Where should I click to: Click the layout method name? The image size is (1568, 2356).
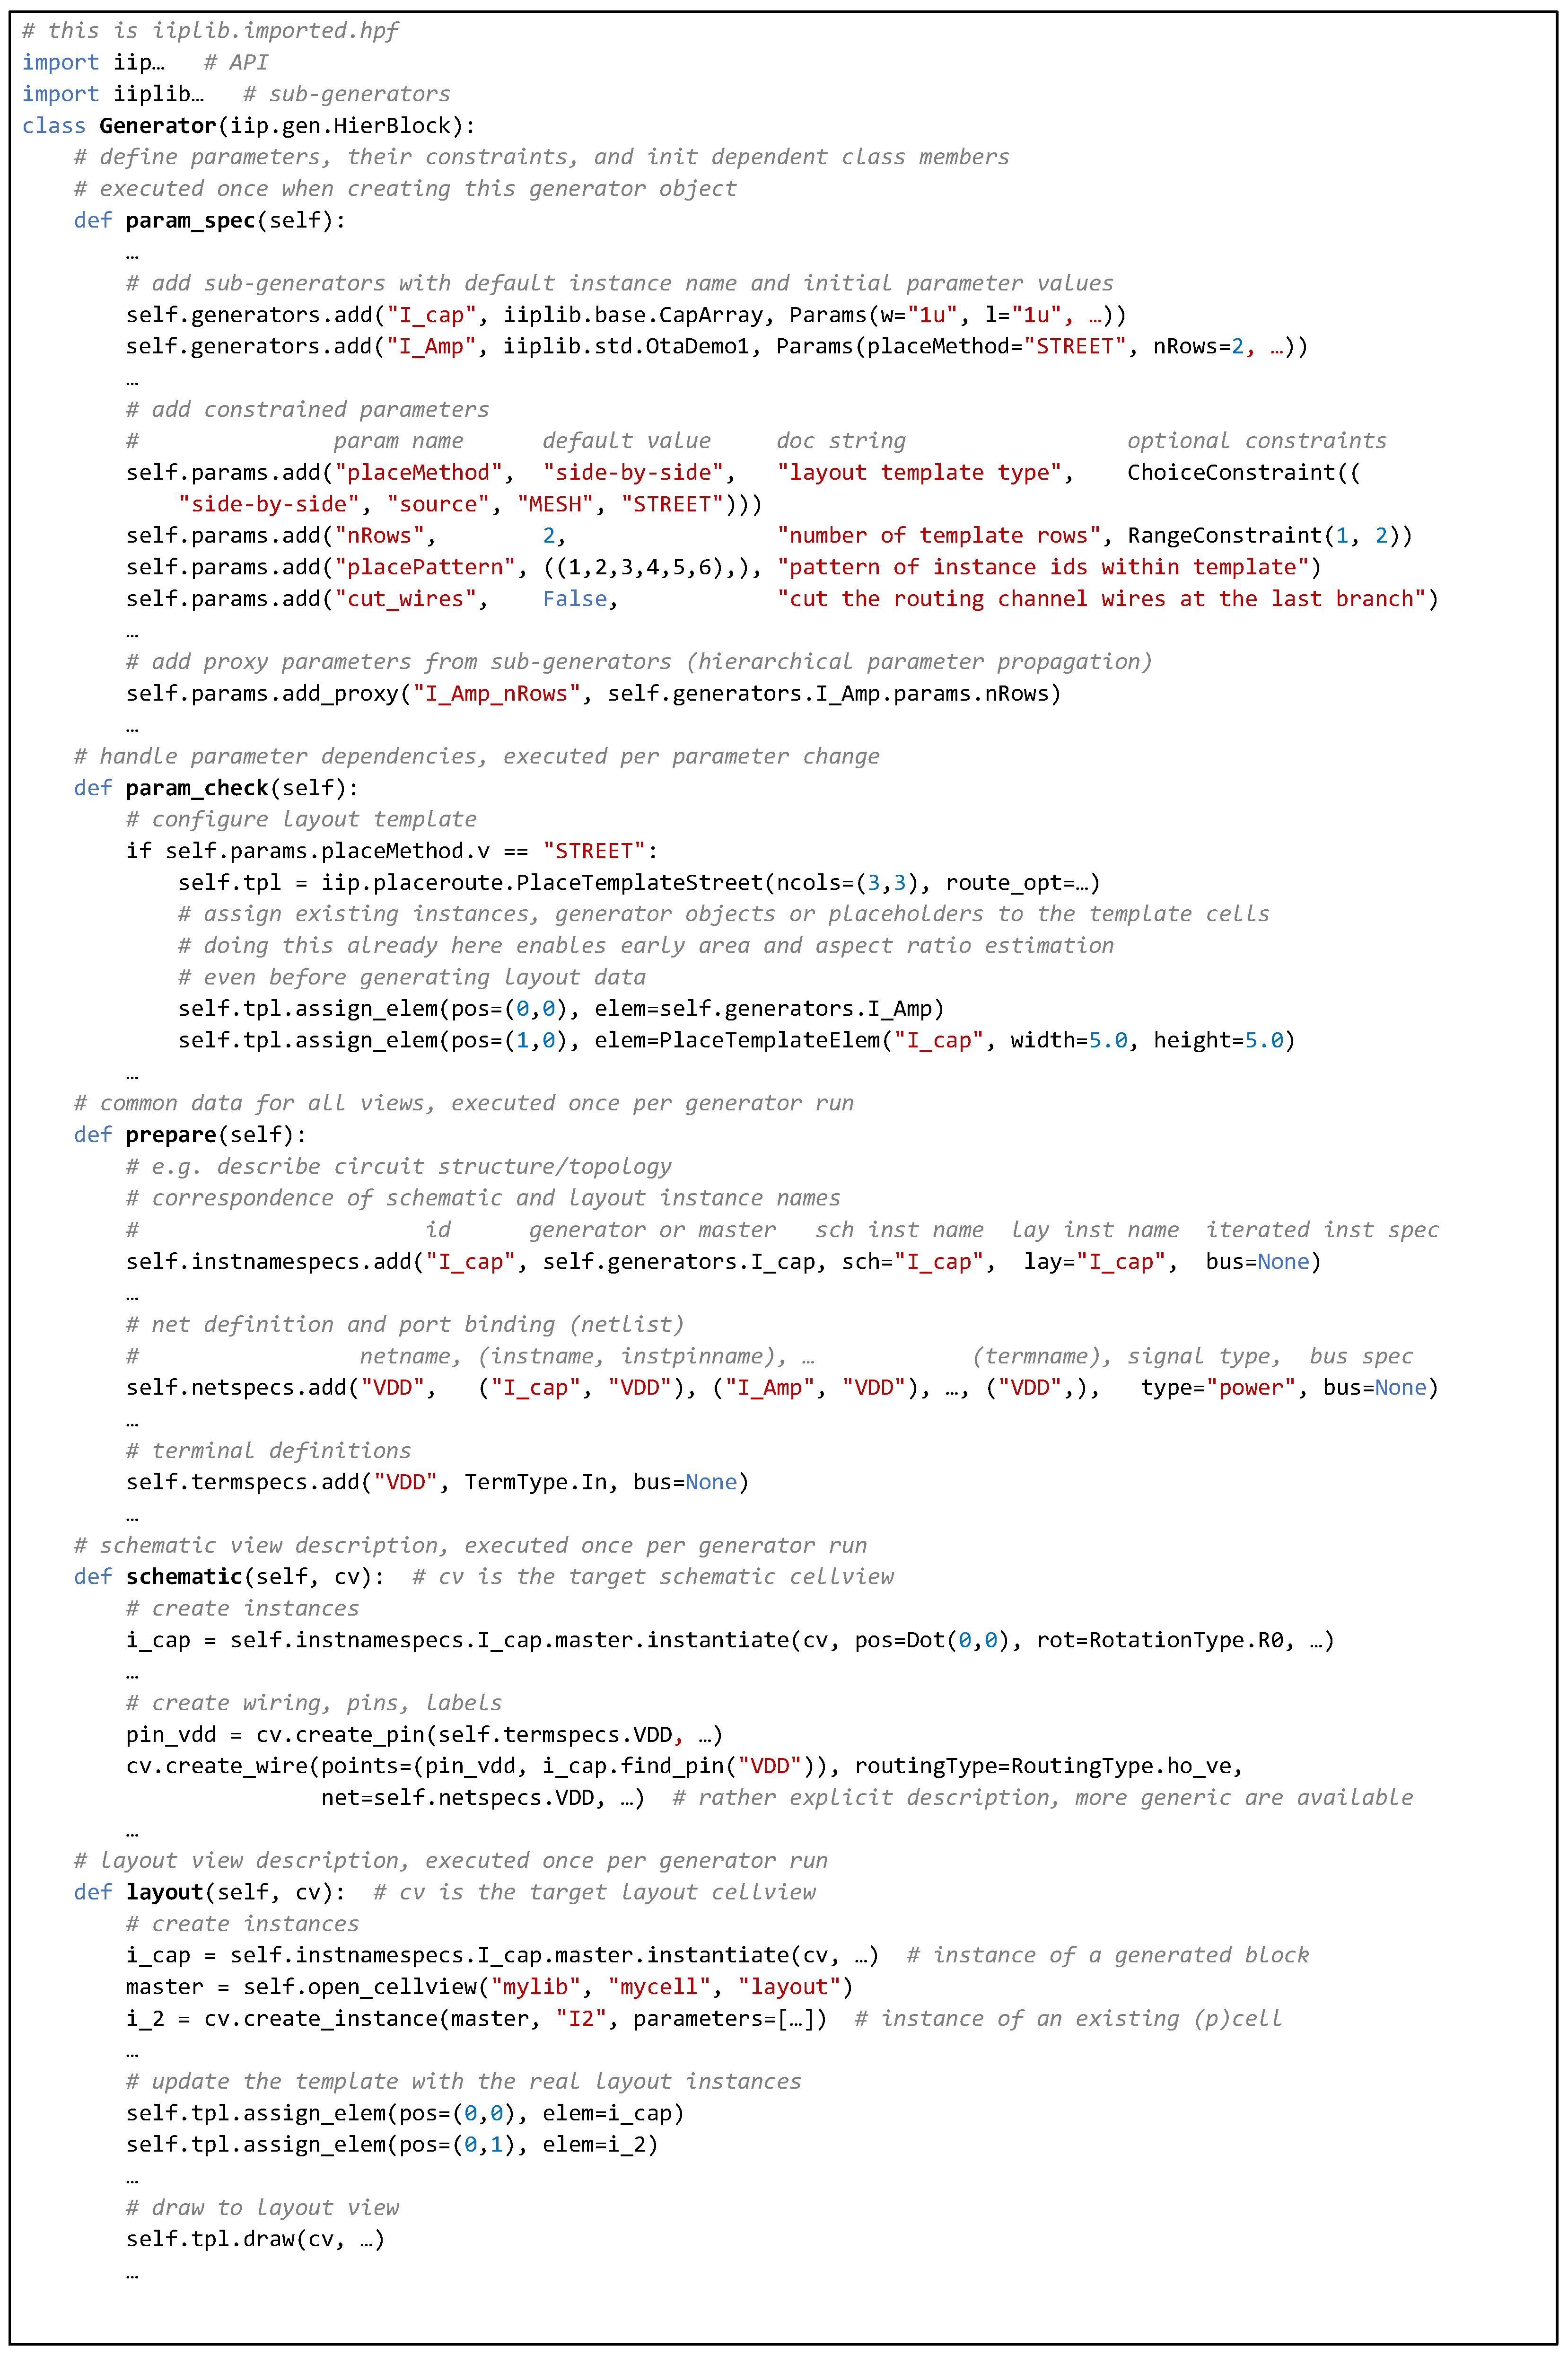[164, 1892]
